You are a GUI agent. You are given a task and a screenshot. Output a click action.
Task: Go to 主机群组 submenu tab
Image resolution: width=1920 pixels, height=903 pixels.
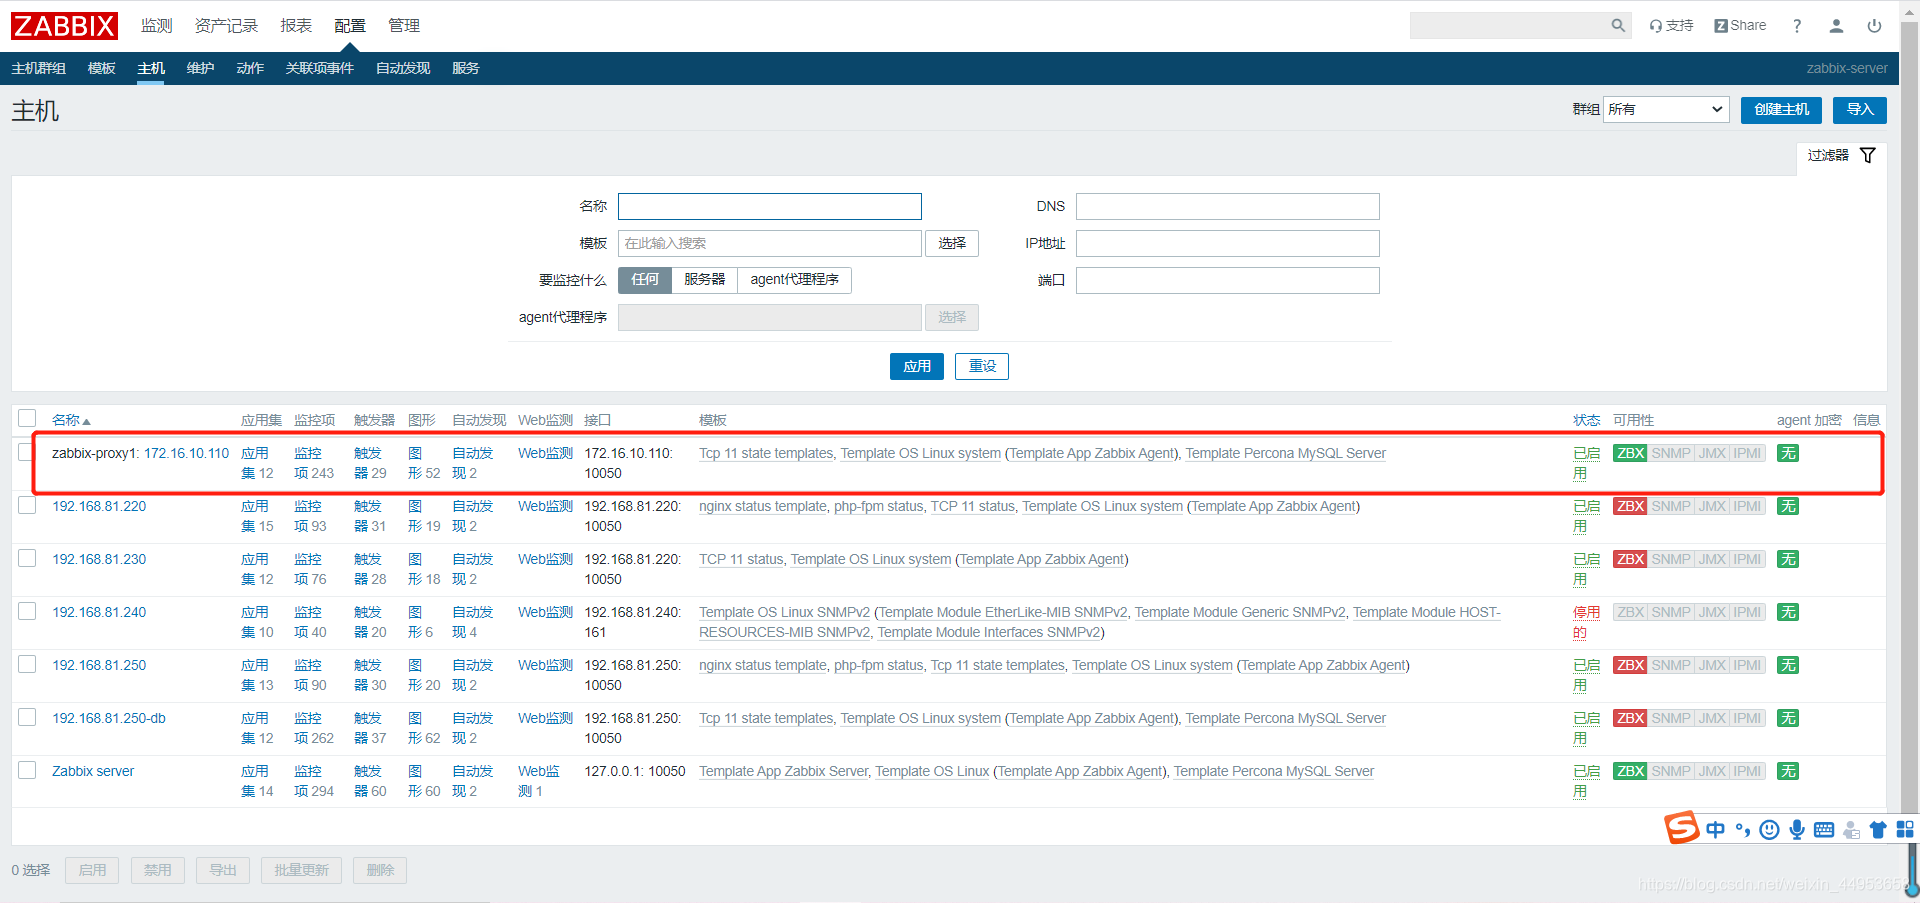point(39,68)
